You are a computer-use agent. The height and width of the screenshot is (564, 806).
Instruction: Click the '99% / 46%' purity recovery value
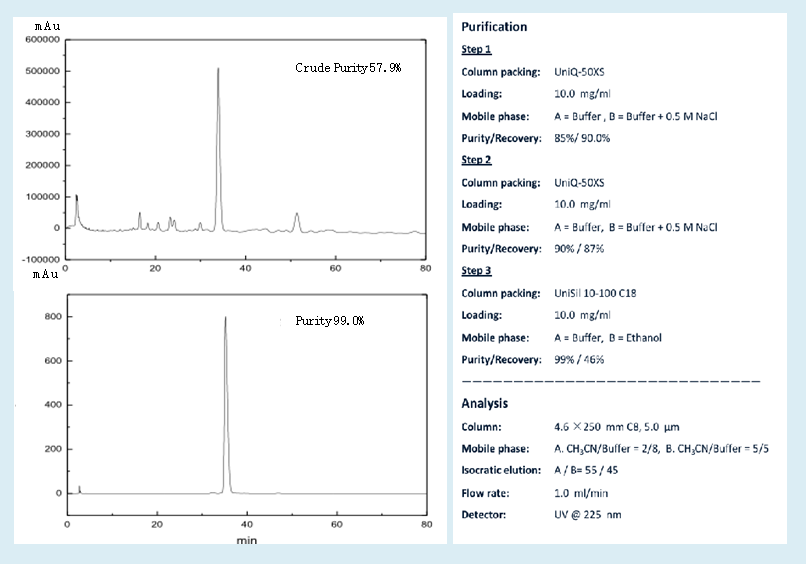pos(579,359)
